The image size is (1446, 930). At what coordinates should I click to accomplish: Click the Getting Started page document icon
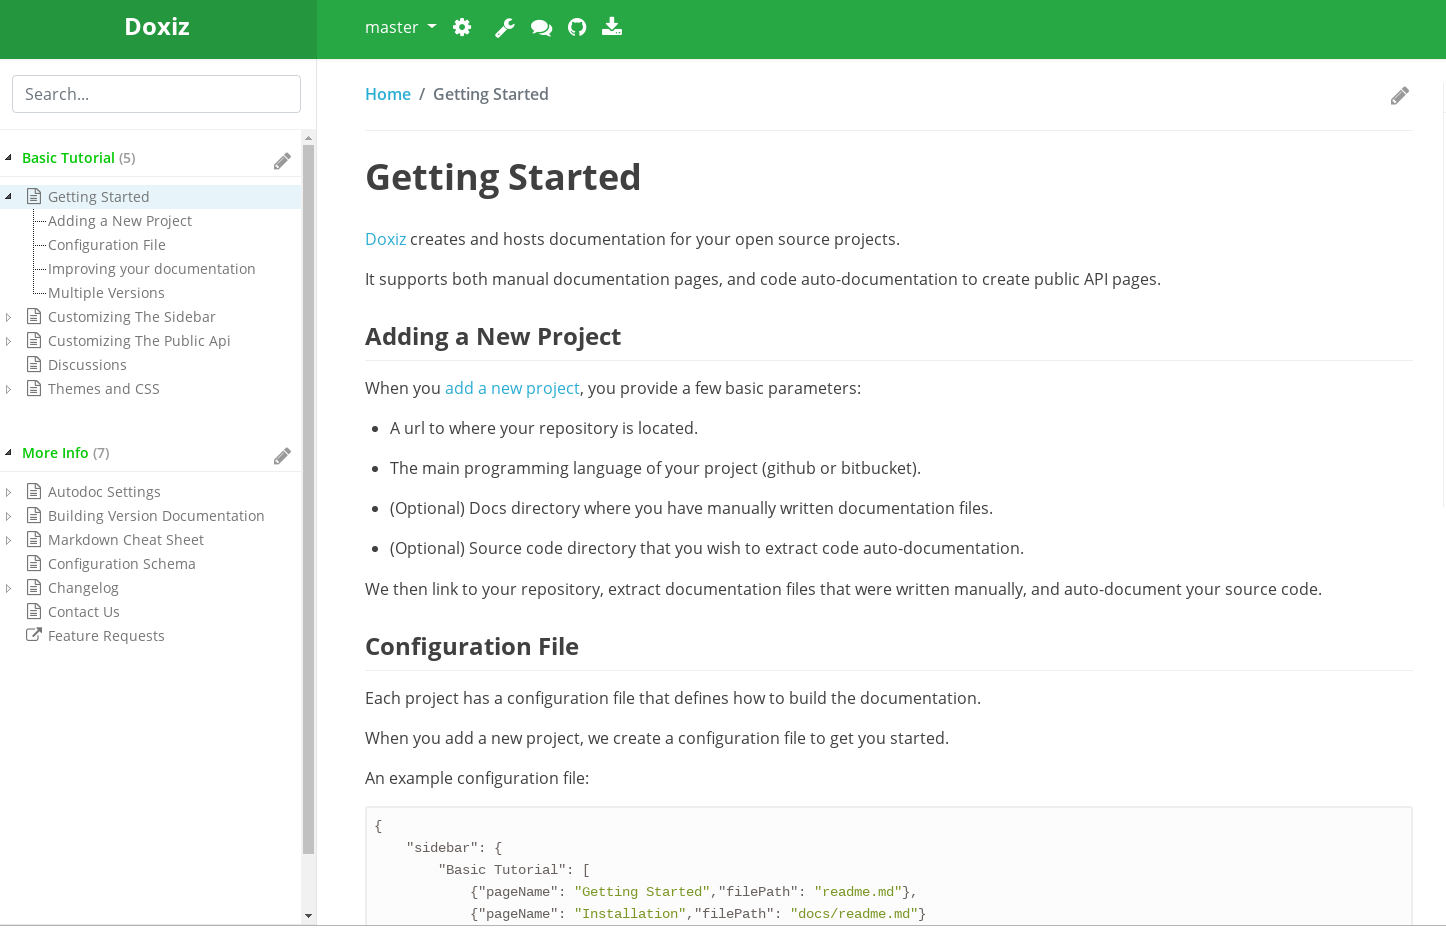[x=34, y=196]
